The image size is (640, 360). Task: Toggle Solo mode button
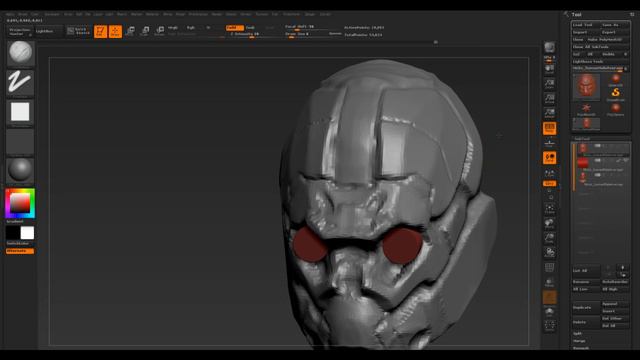549,312
